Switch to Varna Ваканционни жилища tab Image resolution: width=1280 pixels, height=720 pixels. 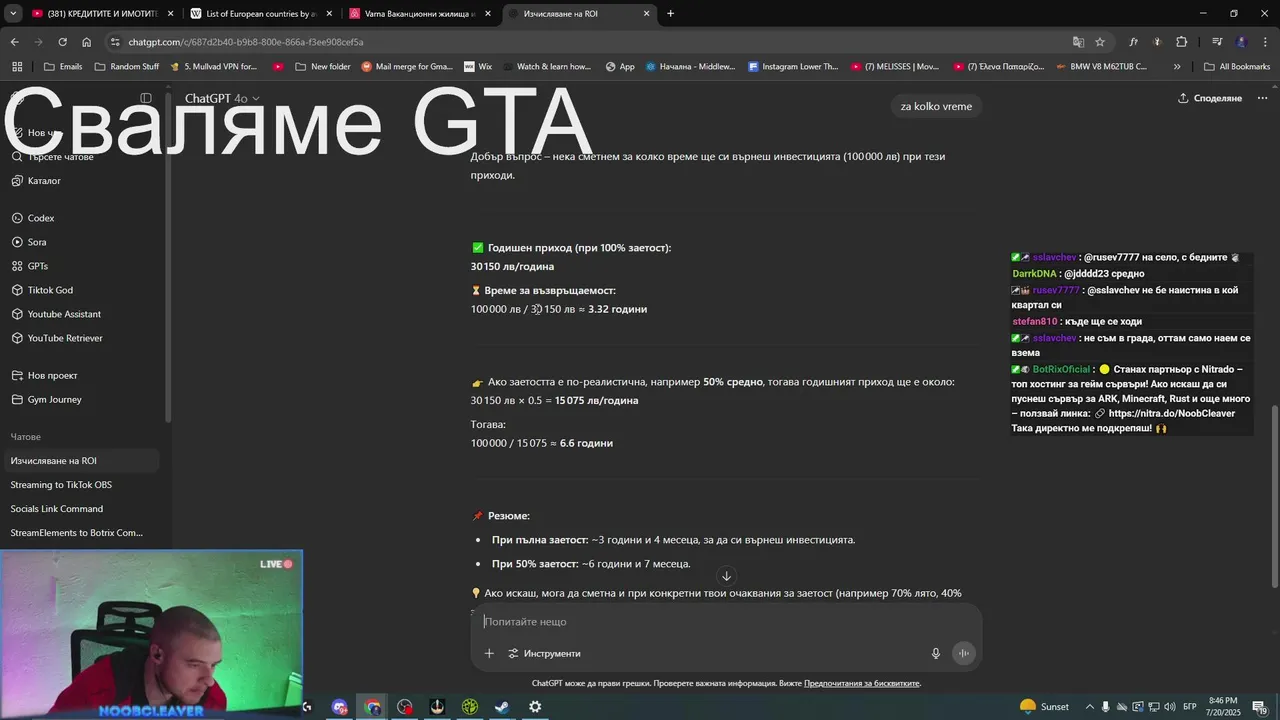(420, 14)
